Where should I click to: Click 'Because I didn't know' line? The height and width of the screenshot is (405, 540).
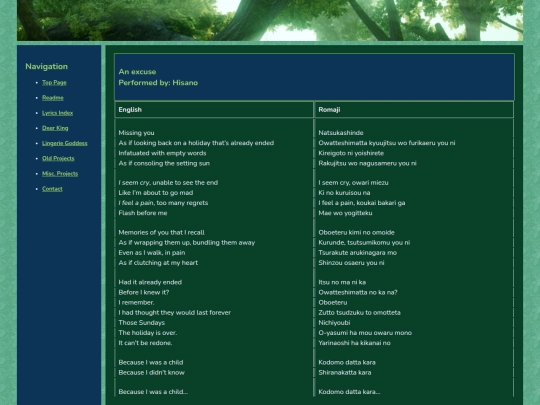coord(152,372)
